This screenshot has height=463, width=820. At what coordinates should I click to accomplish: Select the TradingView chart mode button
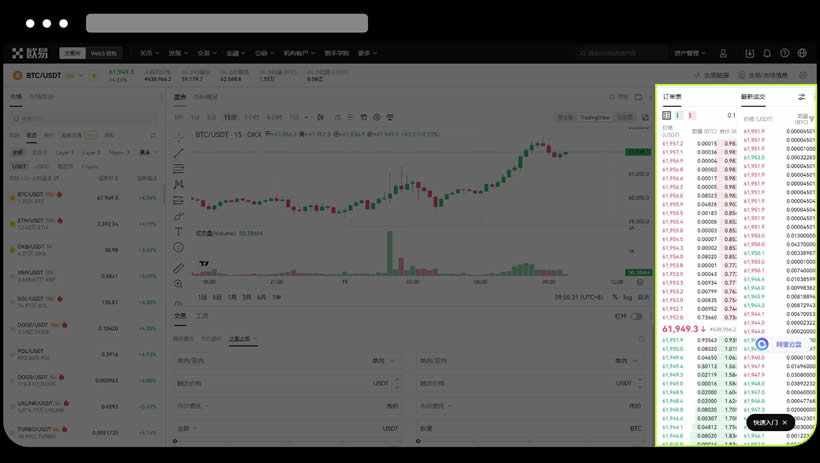tap(595, 117)
